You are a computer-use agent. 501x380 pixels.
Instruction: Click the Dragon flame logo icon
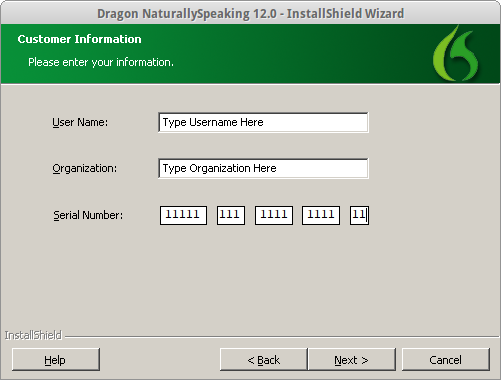click(x=457, y=54)
